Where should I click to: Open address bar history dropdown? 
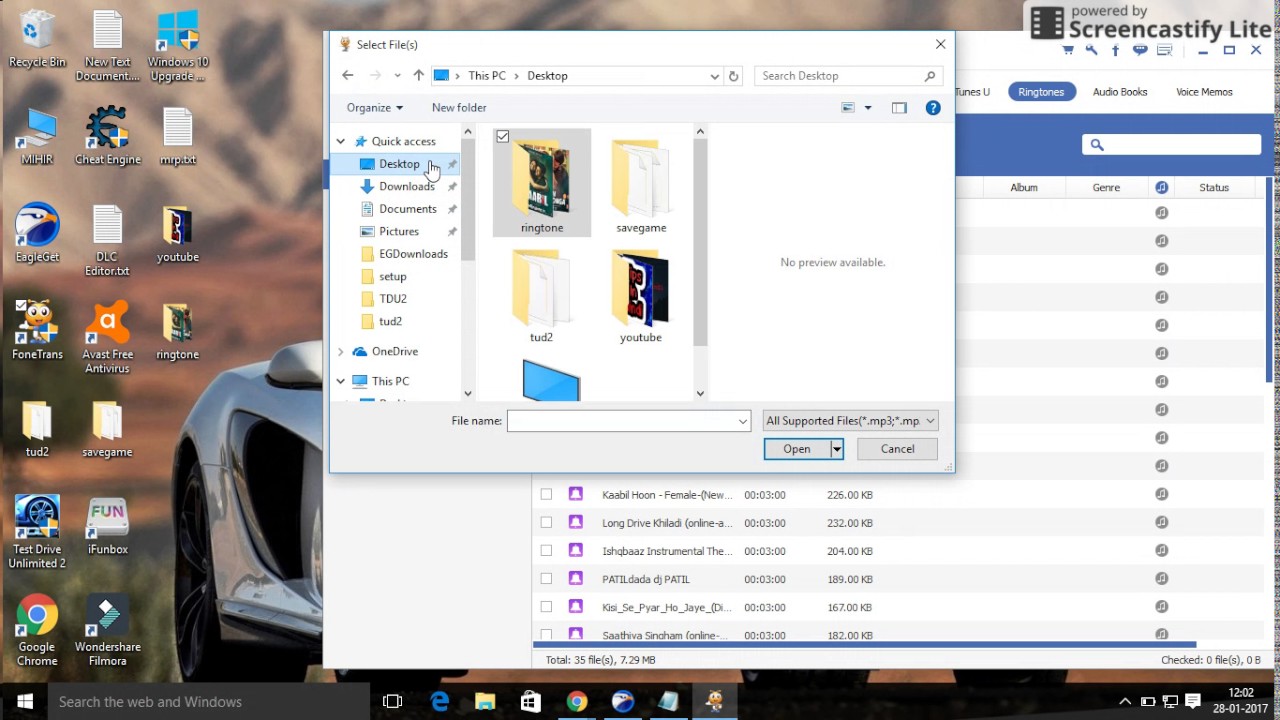click(714, 75)
